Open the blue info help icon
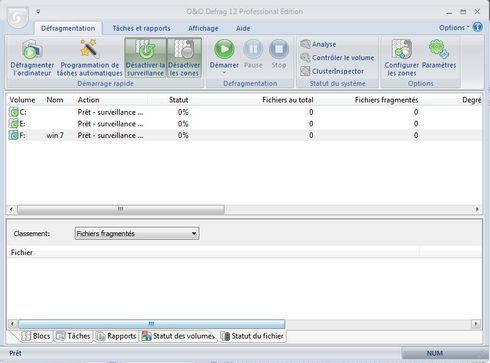The height and width of the screenshot is (363, 490). click(478, 27)
